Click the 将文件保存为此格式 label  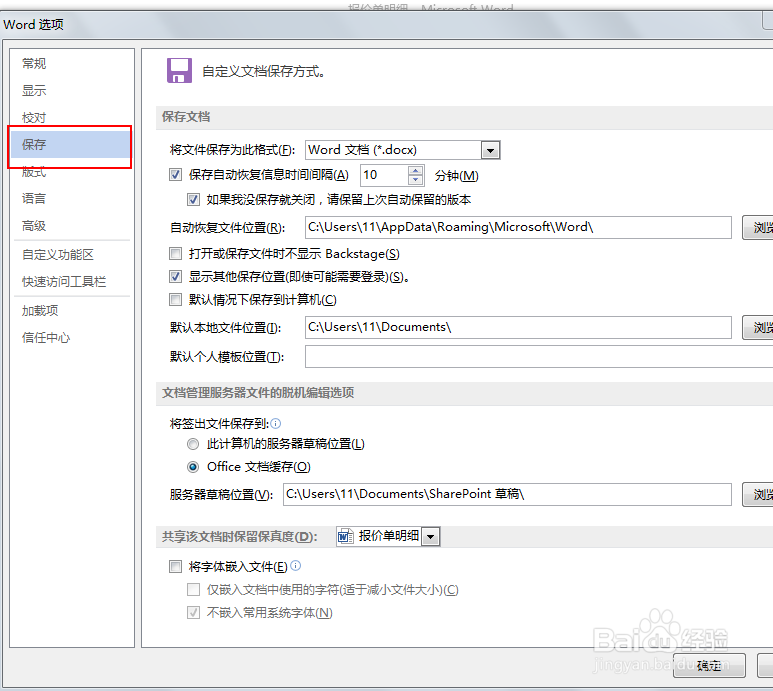pos(232,150)
